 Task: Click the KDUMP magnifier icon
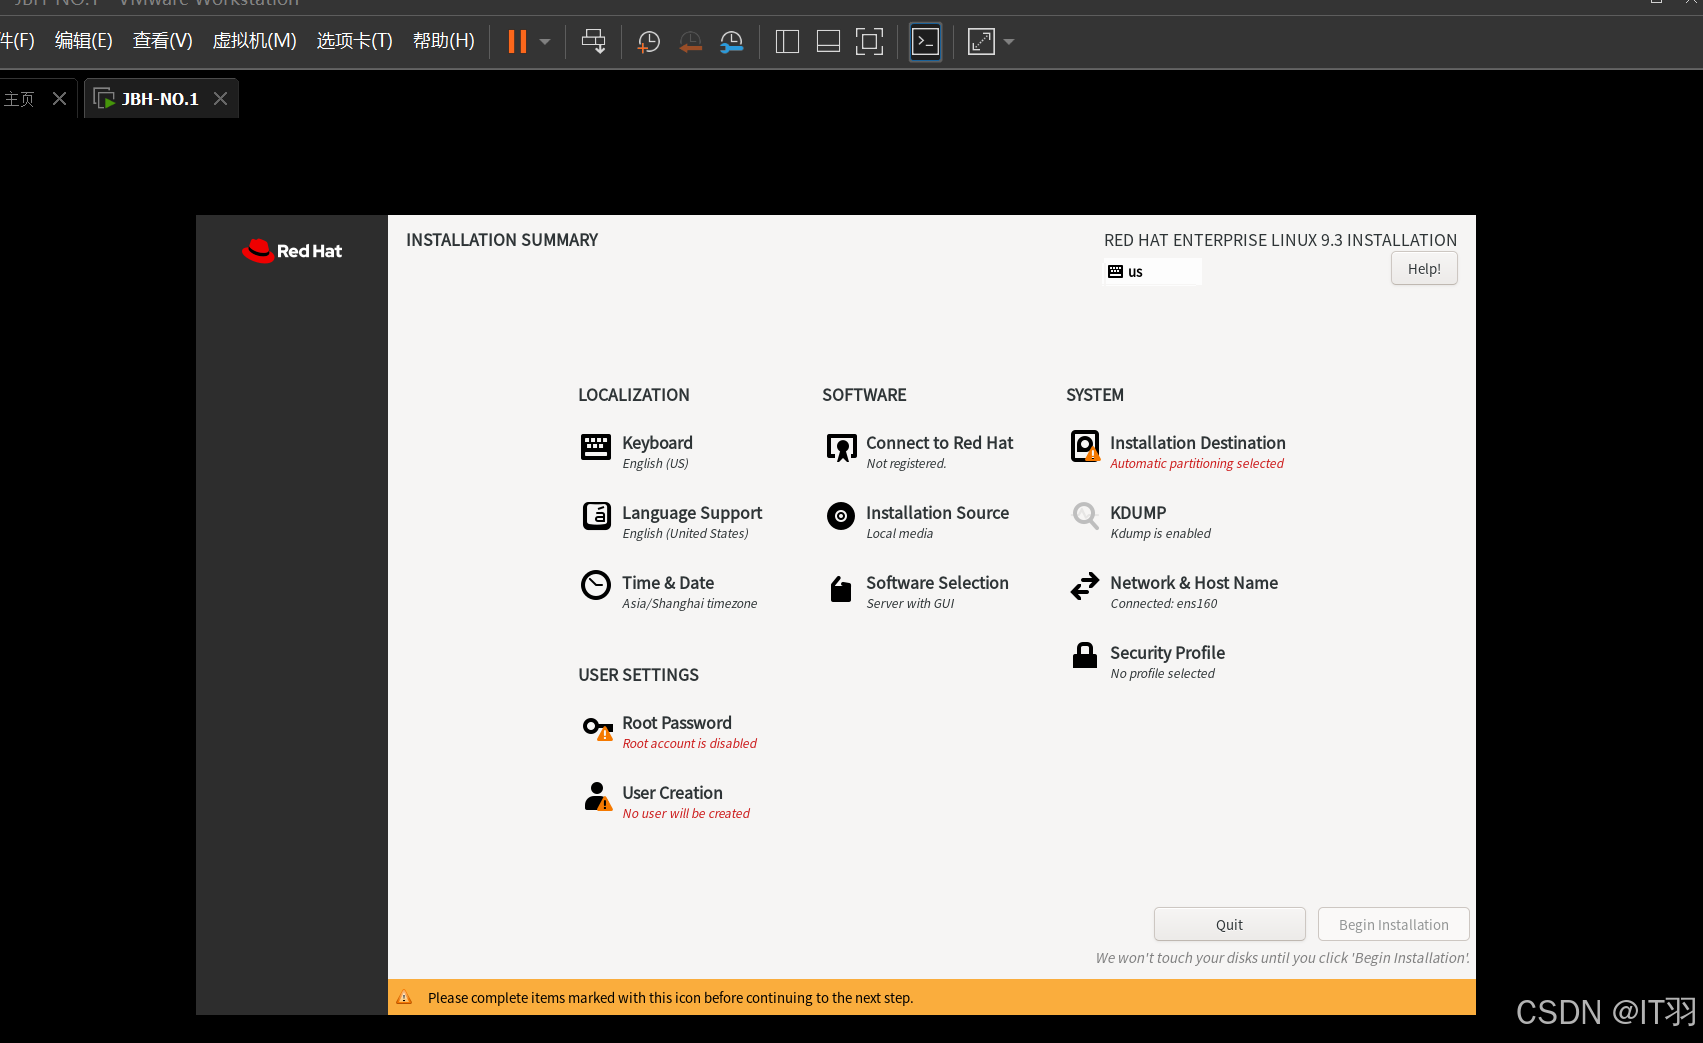tap(1085, 516)
